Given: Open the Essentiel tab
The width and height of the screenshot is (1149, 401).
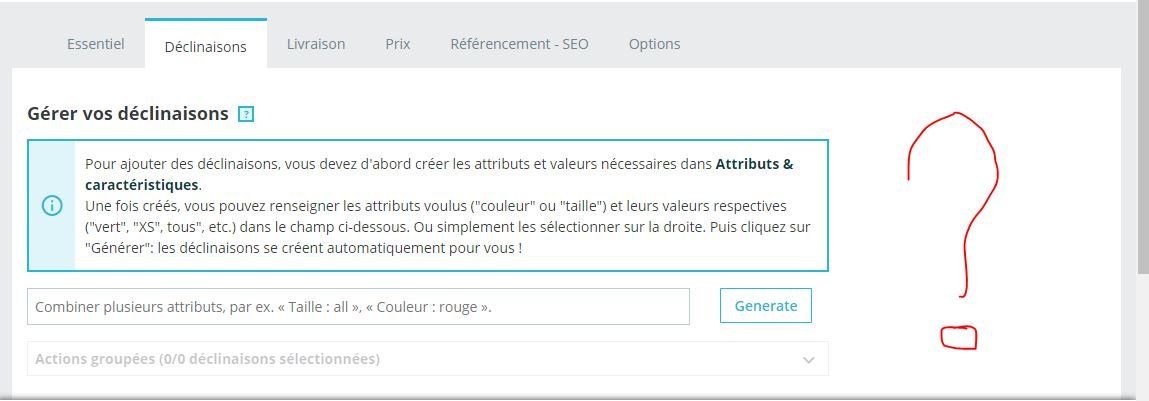Looking at the screenshot, I should coord(96,44).
